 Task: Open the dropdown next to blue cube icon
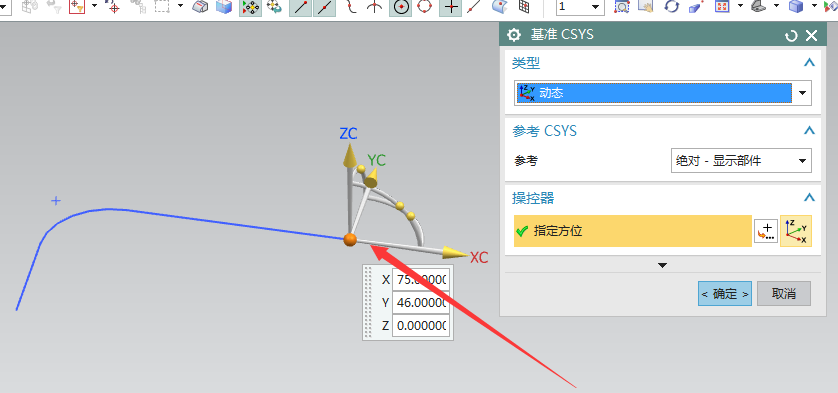pos(814,6)
